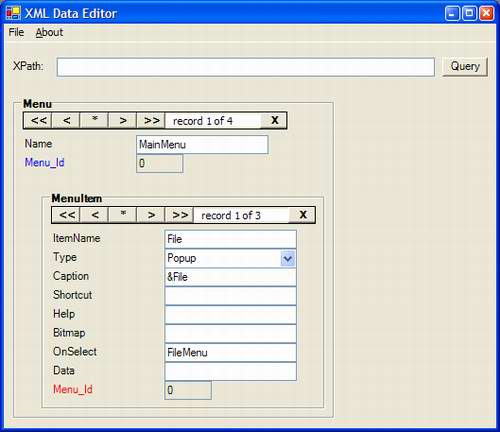Add new MenuItem record with asterisk button
Viewport: 500px width, 432px height.
tap(123, 215)
